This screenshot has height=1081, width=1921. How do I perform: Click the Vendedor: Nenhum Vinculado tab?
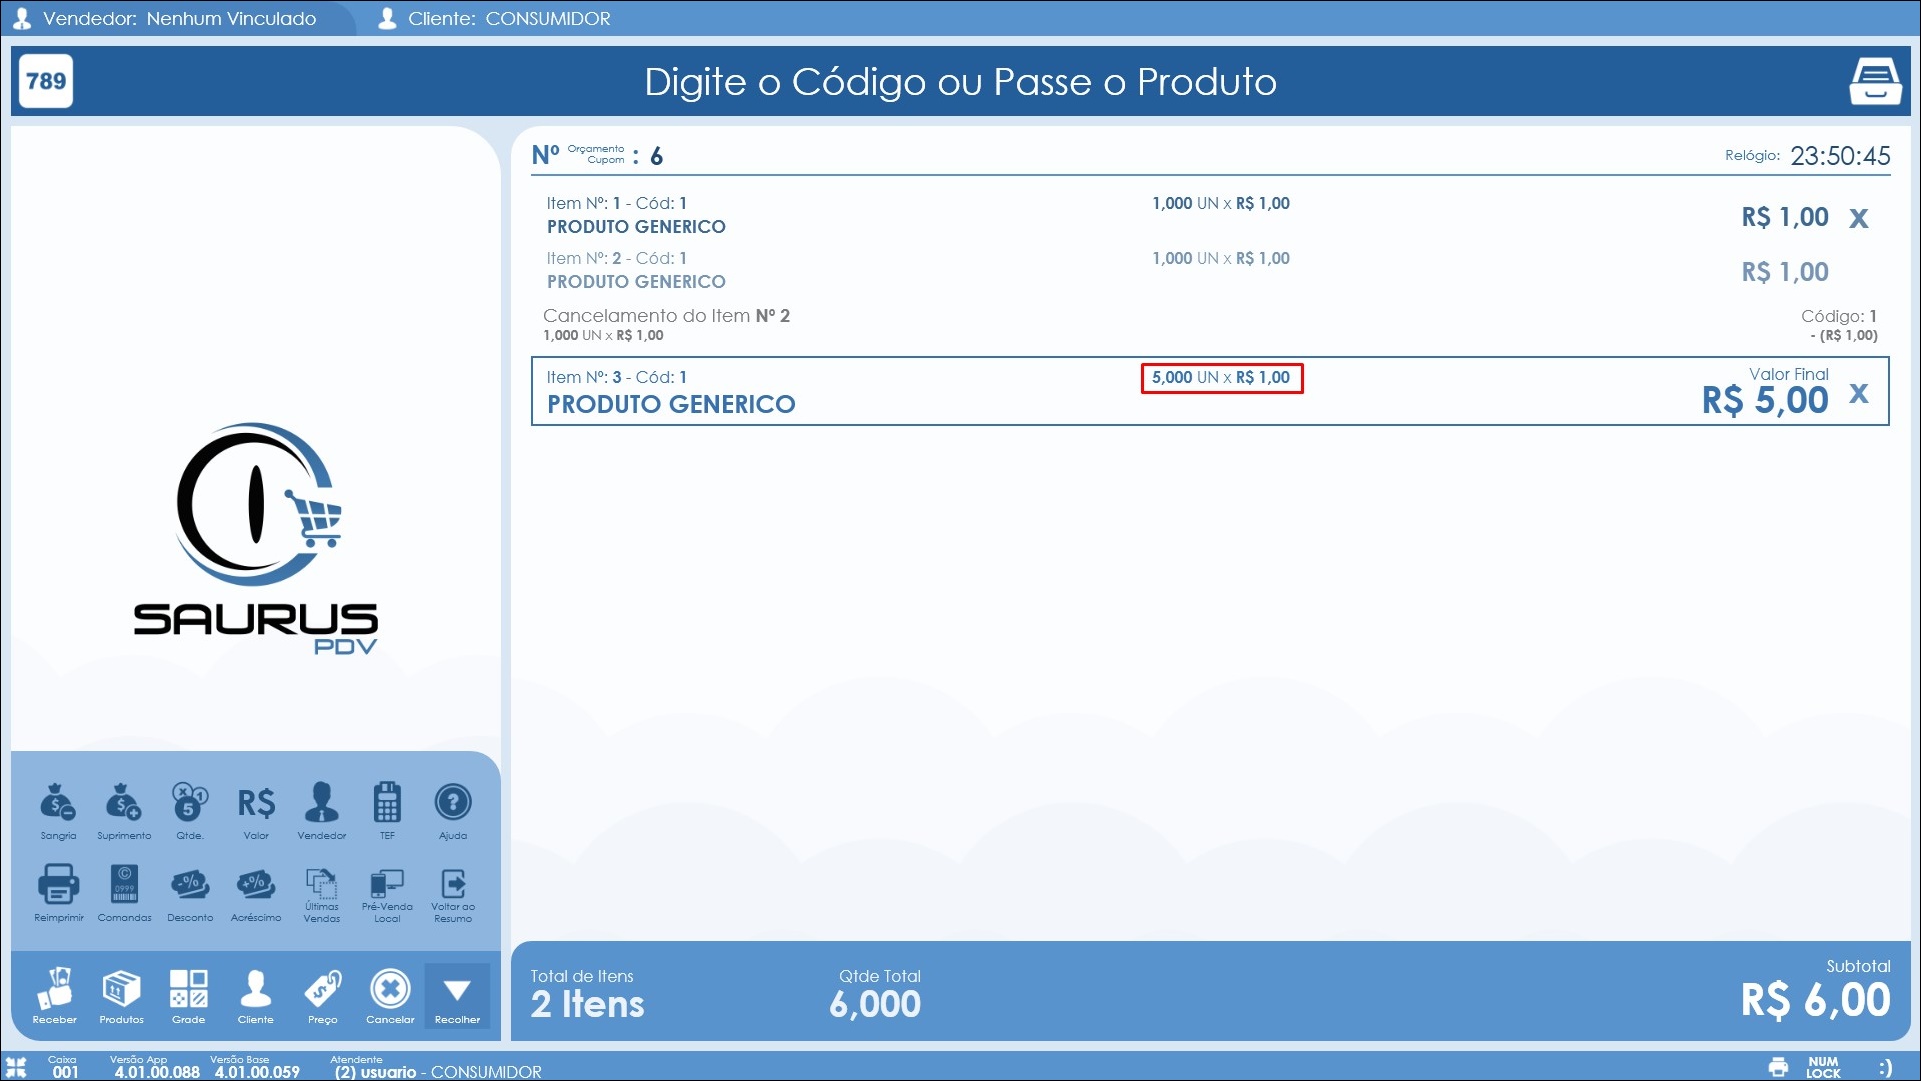point(178,18)
